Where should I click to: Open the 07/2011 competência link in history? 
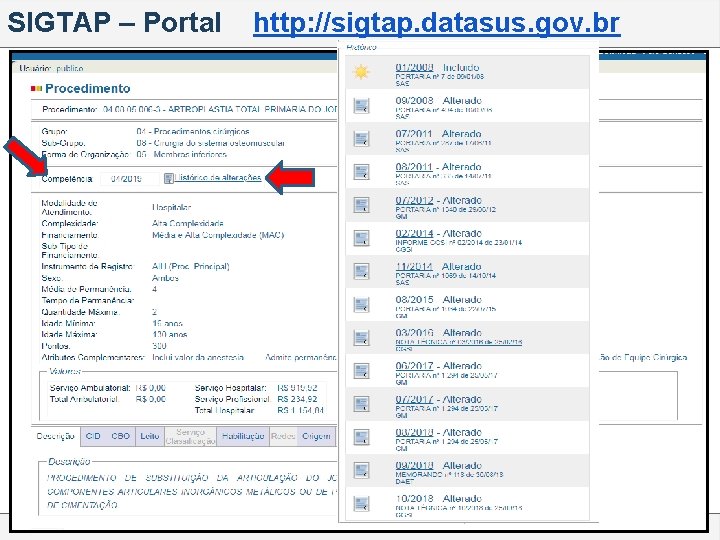[x=414, y=134]
